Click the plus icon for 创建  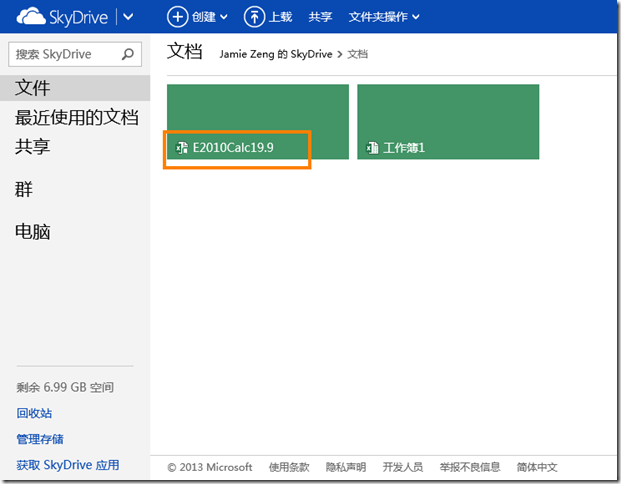coord(177,17)
